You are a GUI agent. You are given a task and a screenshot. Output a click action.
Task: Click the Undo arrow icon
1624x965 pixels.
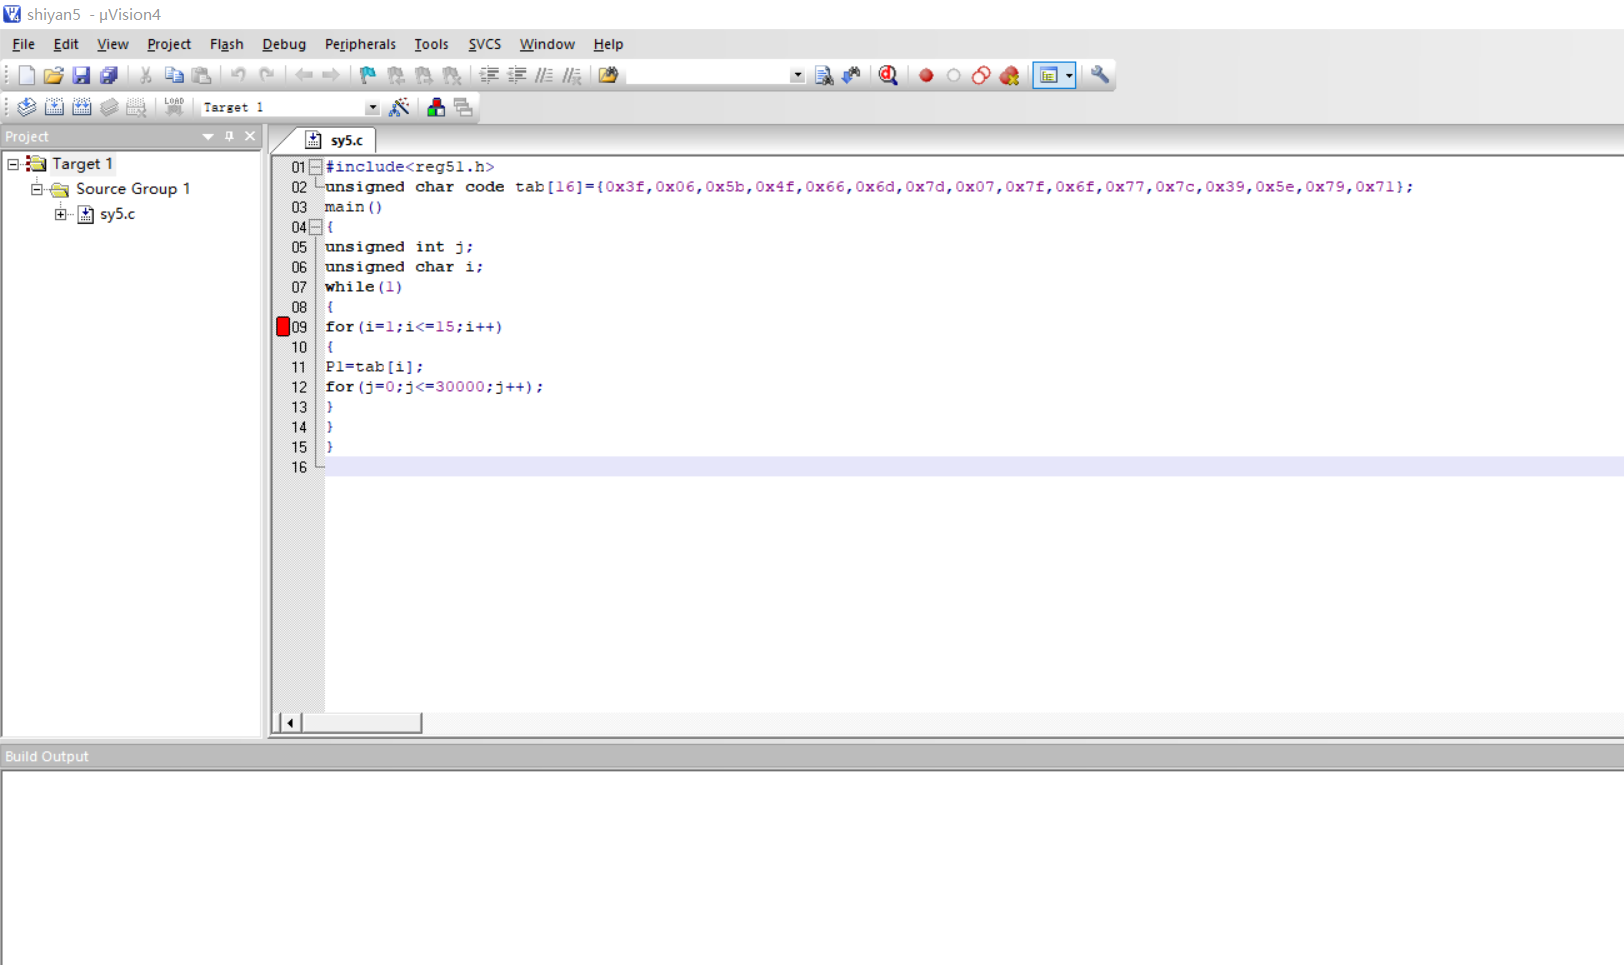coord(238,75)
